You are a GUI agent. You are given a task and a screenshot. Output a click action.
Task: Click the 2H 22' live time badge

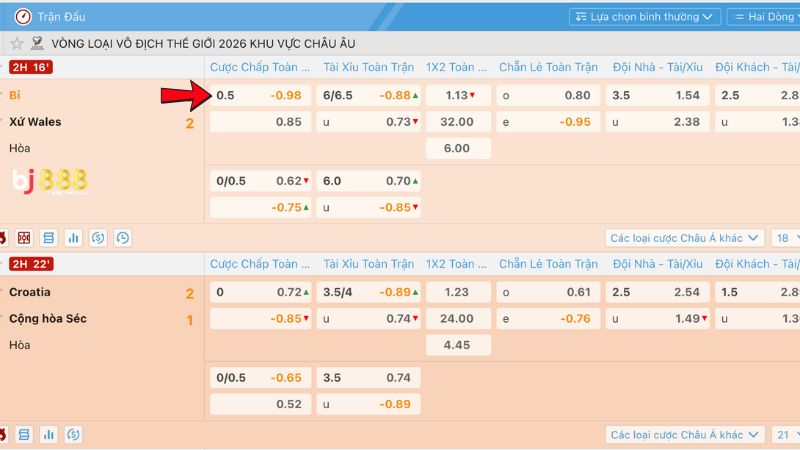pos(31,264)
